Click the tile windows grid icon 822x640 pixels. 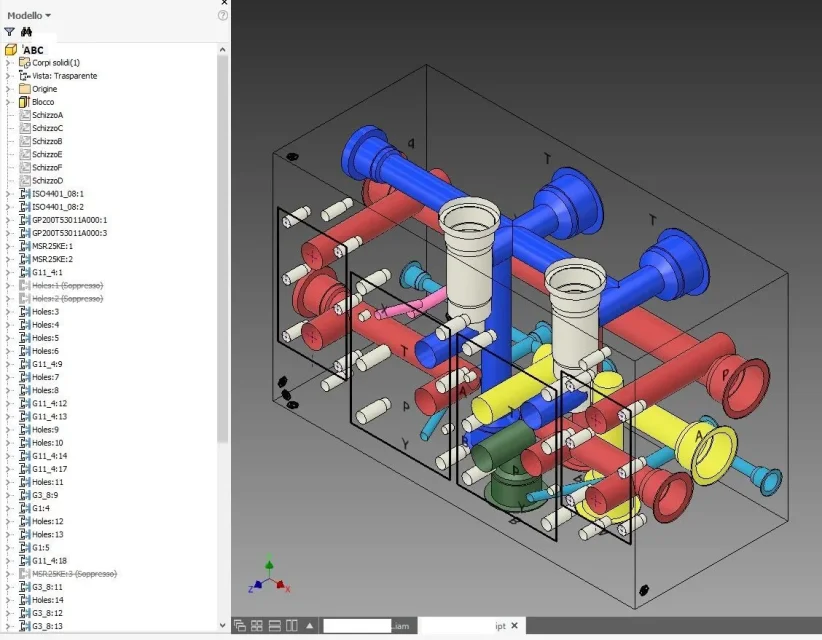257,625
